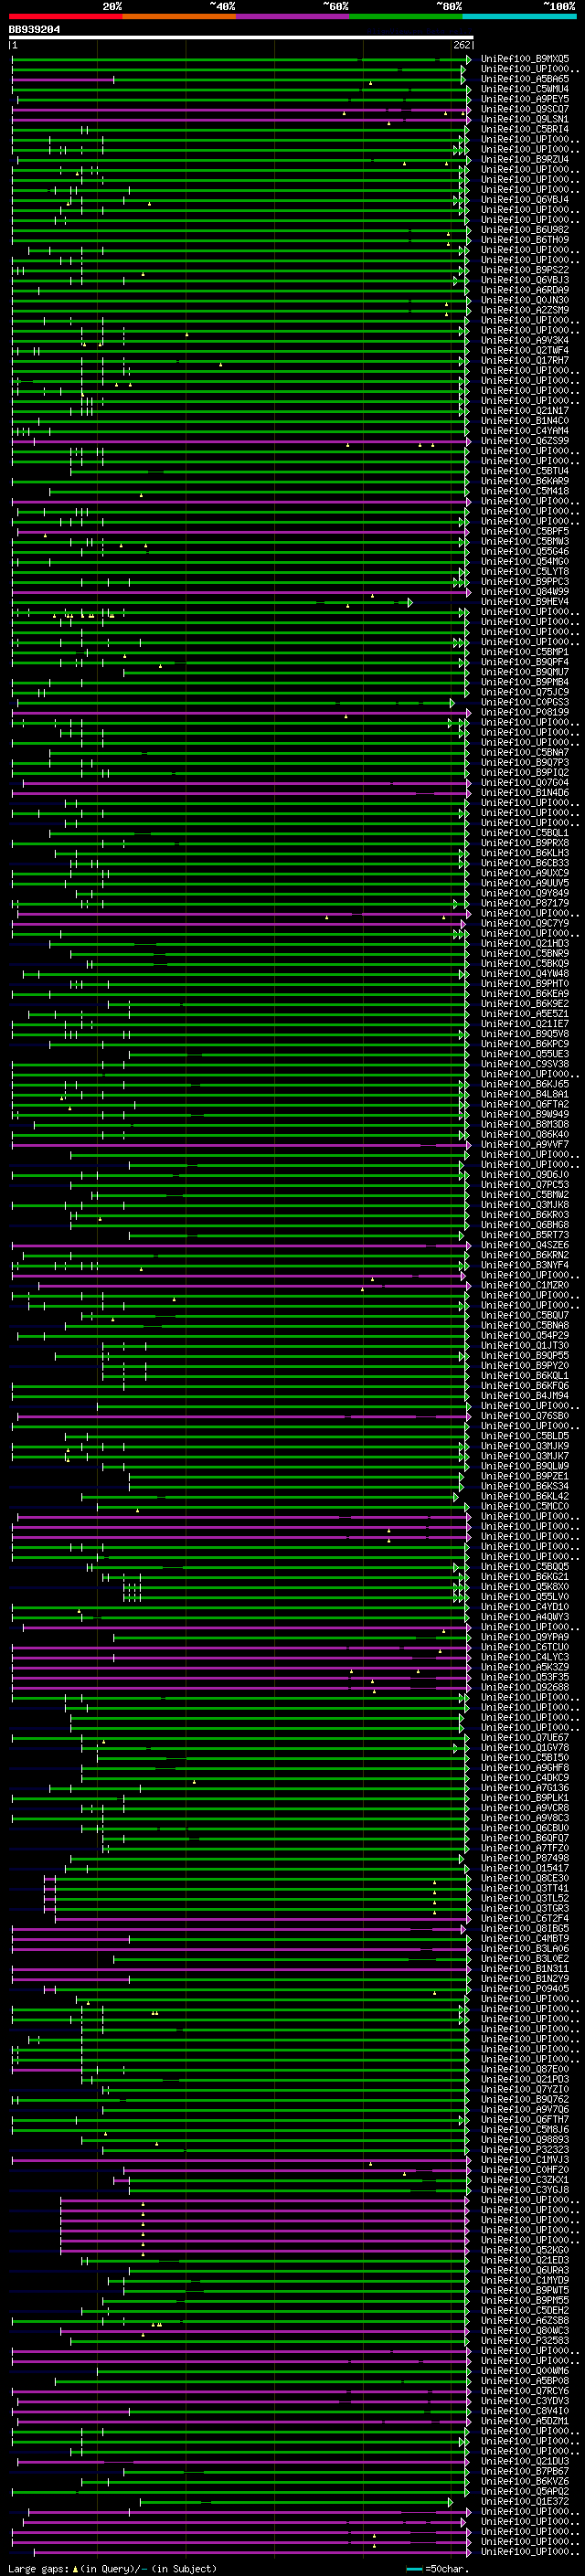Screen dimensions: 585x2576
Task: Select the UniRef100_C5BPF5 label
Action: pos(525,531)
